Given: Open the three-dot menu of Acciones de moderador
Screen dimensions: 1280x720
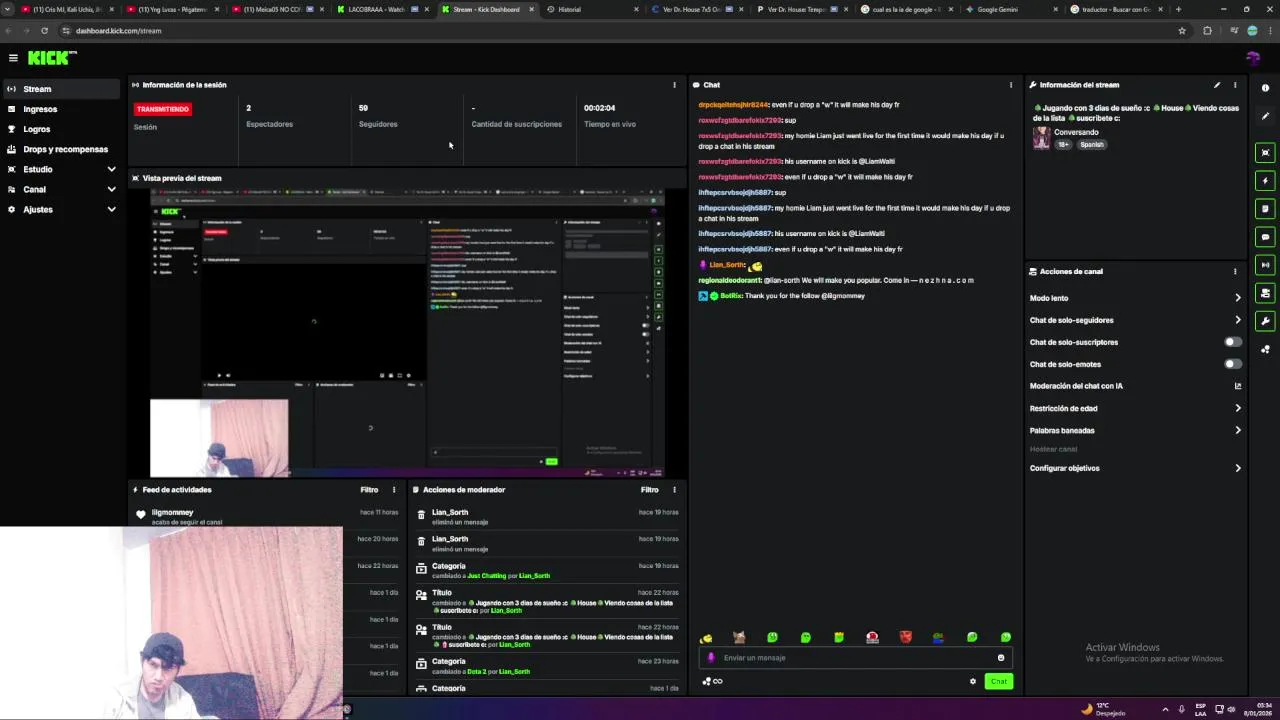Looking at the screenshot, I should click(674, 490).
